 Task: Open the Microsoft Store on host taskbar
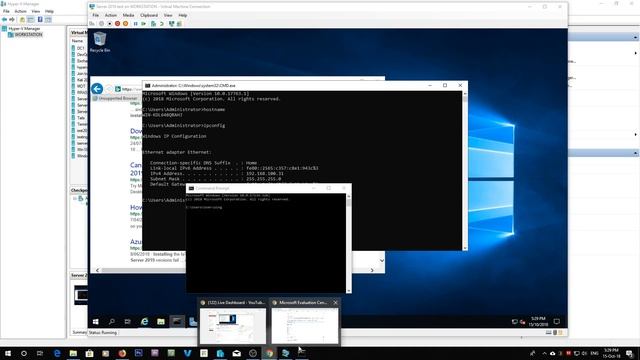[89, 353]
